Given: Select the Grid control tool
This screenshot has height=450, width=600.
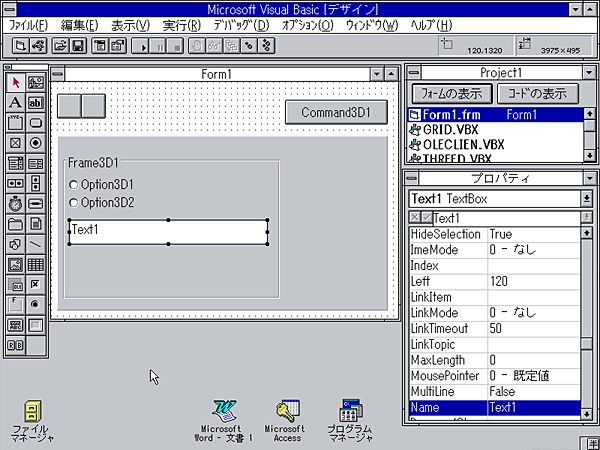Looking at the screenshot, I should (36, 265).
